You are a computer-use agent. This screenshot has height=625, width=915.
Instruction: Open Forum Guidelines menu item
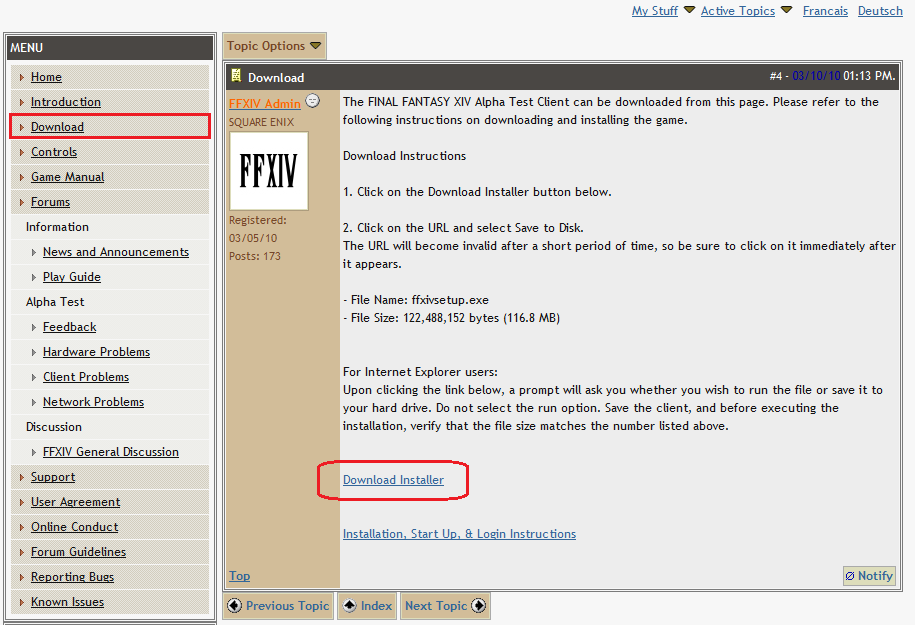78,553
